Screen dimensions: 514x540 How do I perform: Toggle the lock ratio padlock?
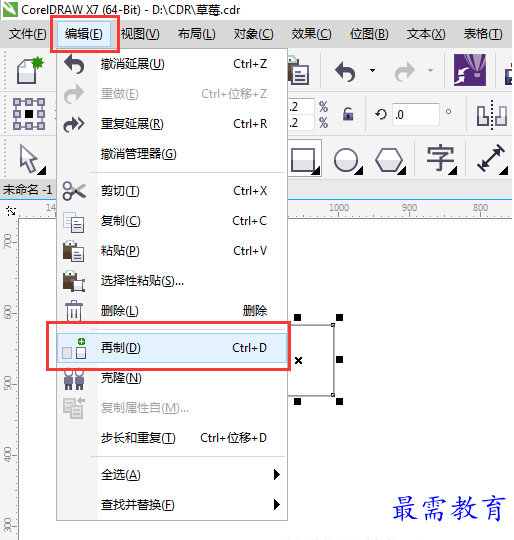point(348,114)
